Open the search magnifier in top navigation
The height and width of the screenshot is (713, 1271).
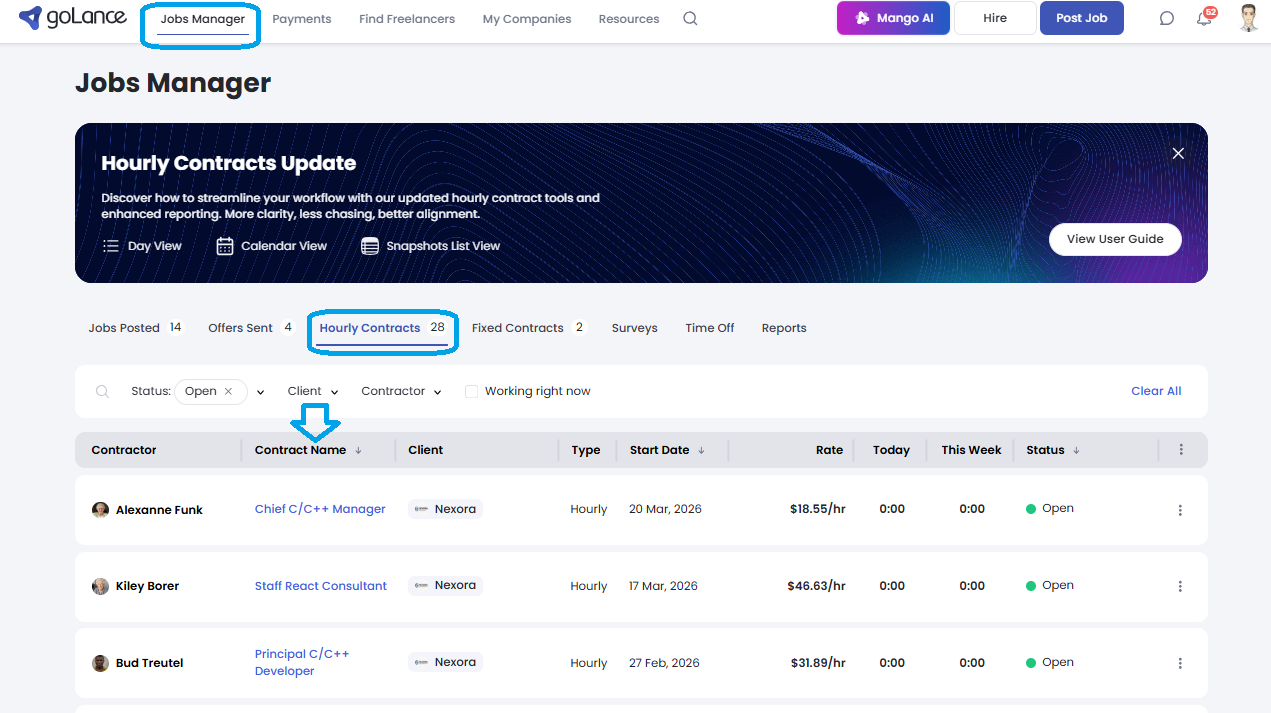(690, 19)
